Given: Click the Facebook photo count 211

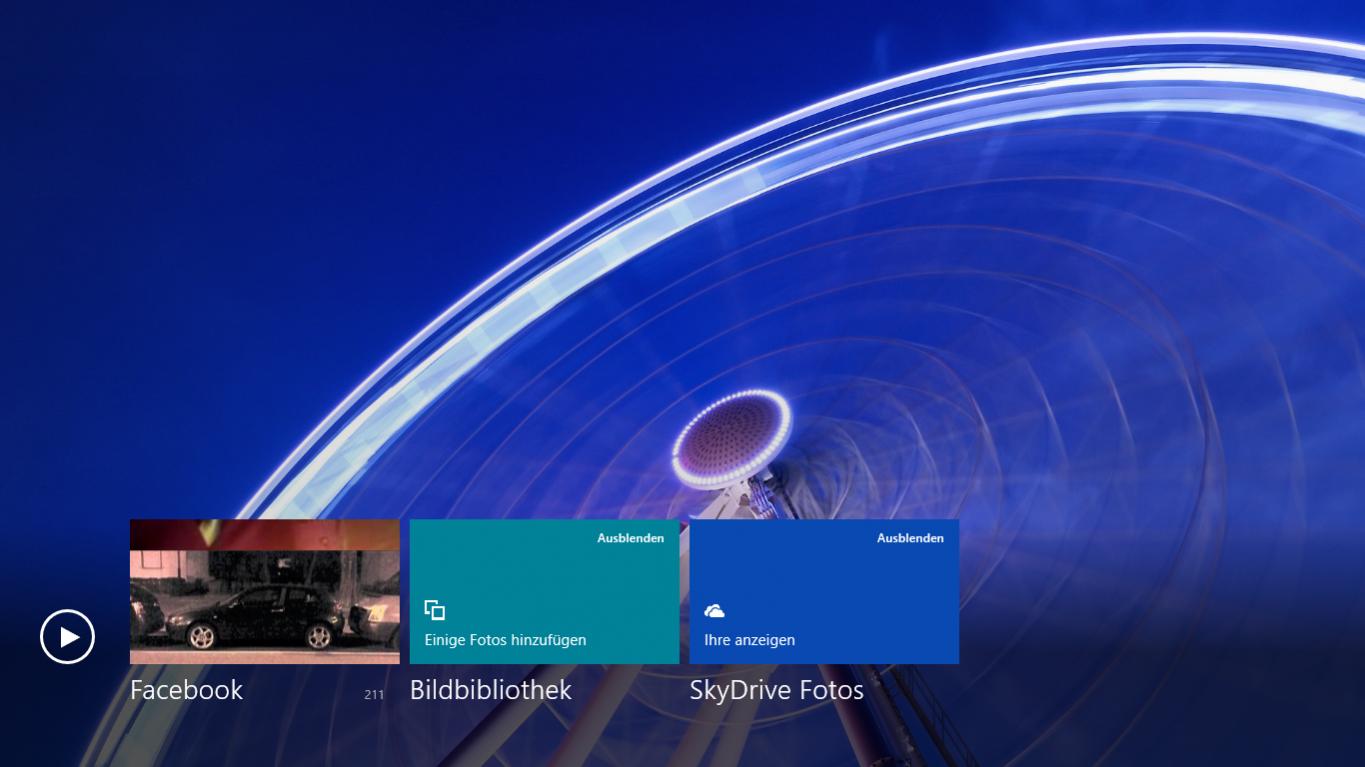Looking at the screenshot, I should pyautogui.click(x=374, y=694).
